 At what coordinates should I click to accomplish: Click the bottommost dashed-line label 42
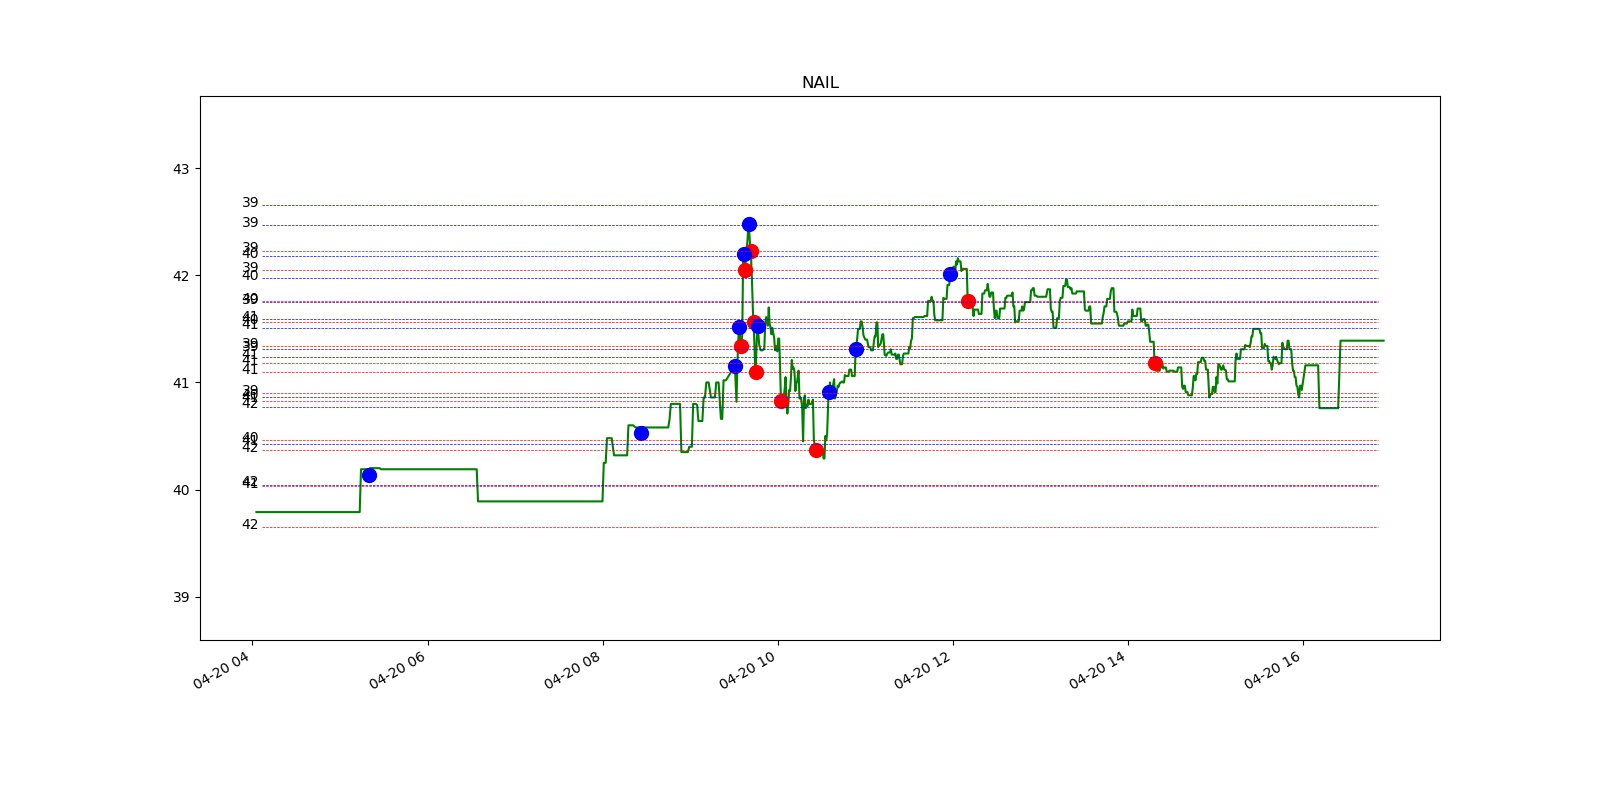coord(250,525)
